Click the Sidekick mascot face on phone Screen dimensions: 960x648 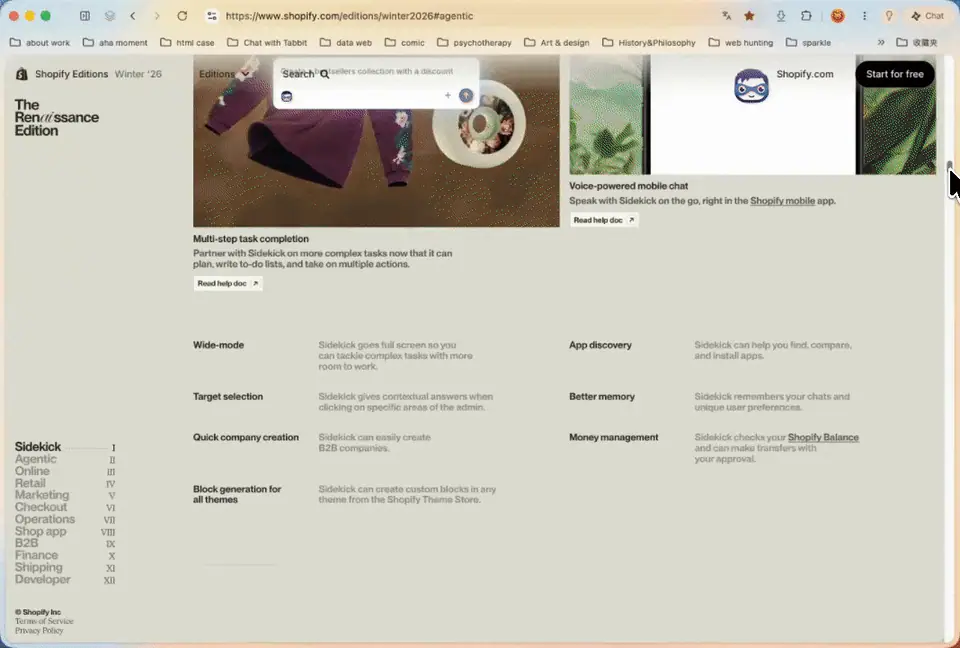coord(751,86)
